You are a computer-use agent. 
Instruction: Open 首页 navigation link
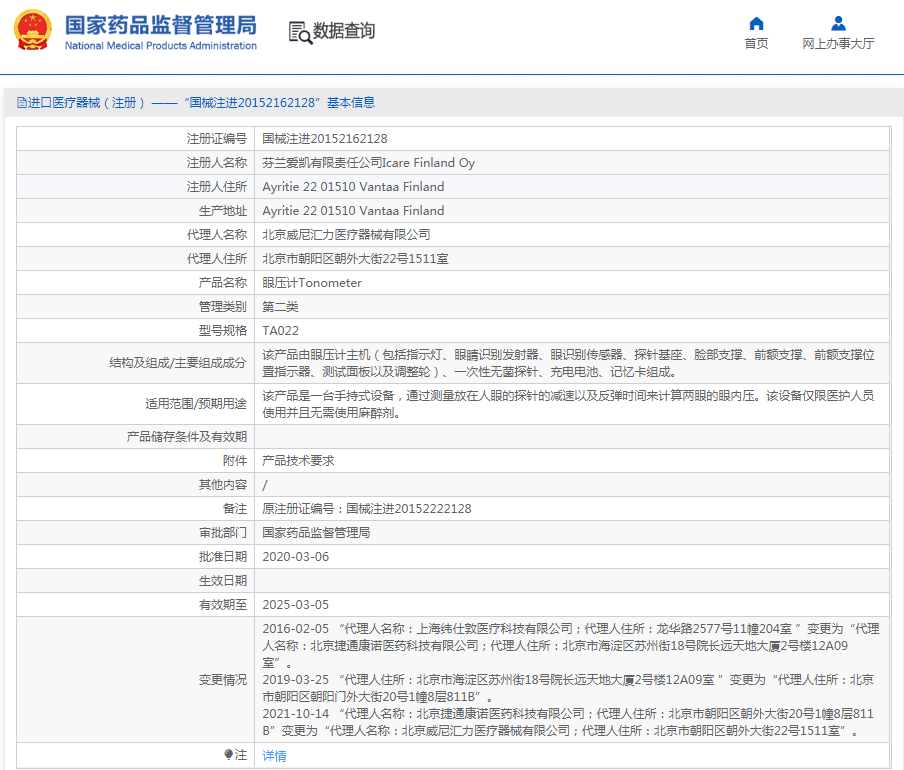(756, 44)
